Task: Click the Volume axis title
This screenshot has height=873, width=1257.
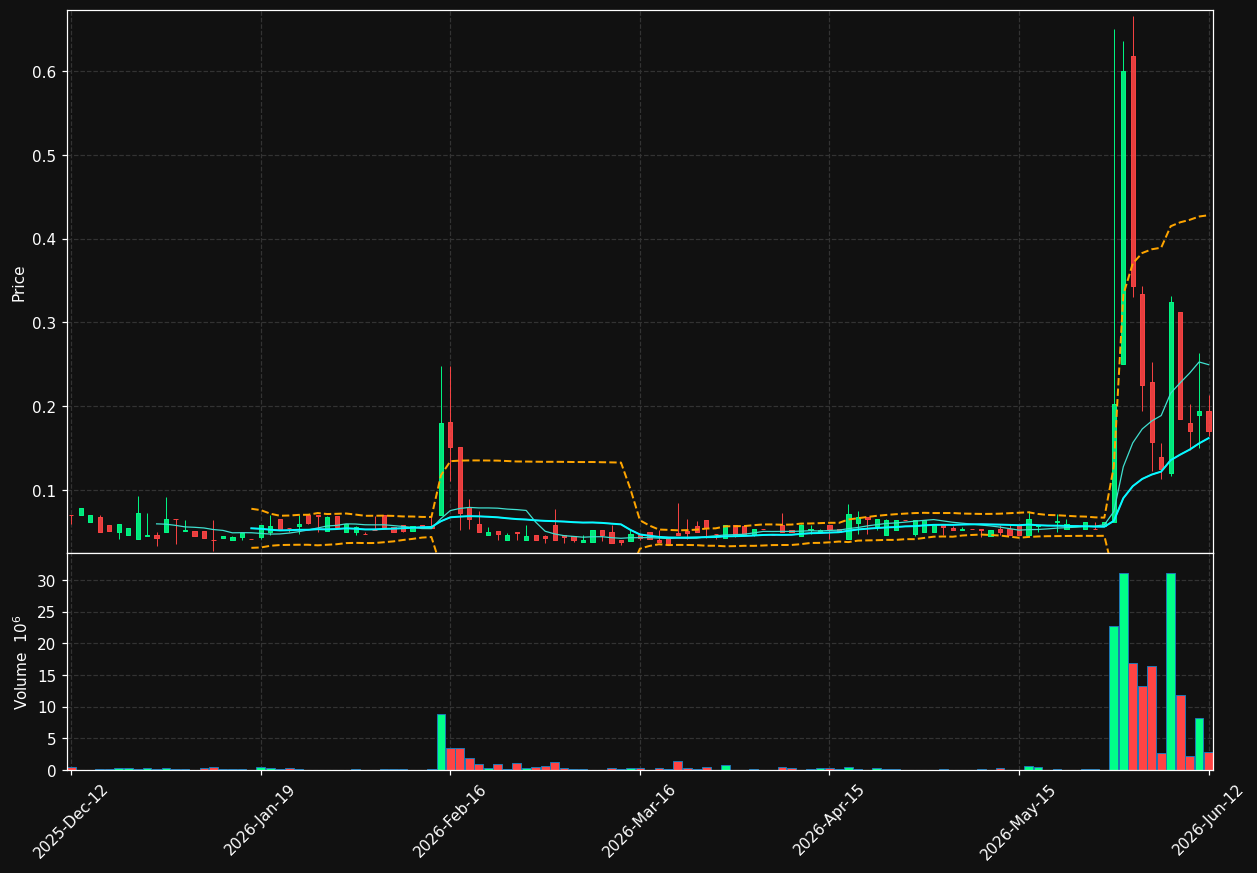Action: [20, 663]
